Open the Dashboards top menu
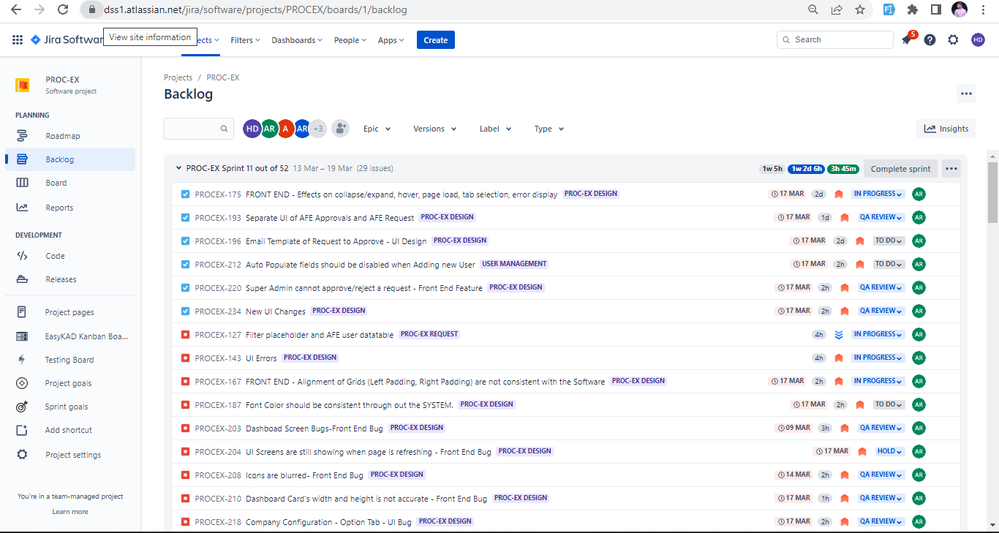The width and height of the screenshot is (999, 533). pyautogui.click(x=297, y=40)
